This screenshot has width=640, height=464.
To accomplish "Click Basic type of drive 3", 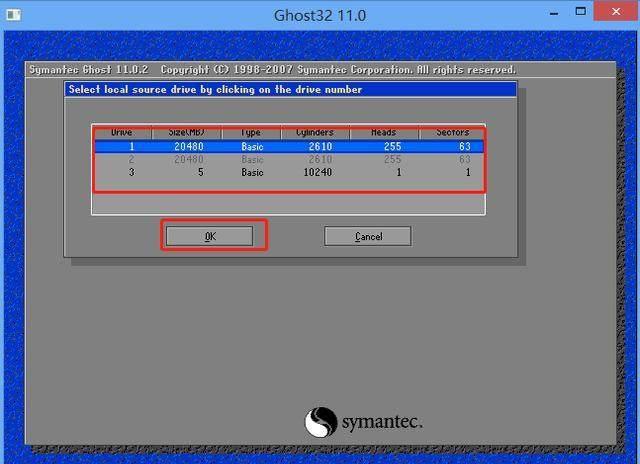I will 252,172.
